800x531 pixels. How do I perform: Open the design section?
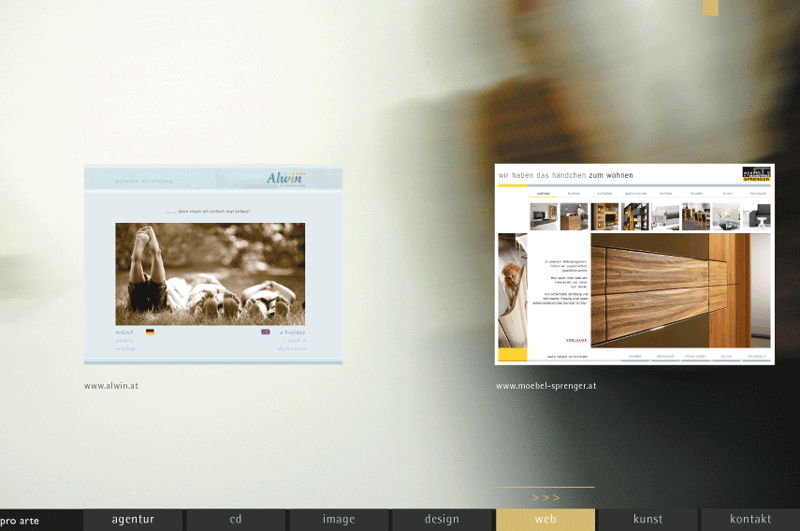coord(442,519)
